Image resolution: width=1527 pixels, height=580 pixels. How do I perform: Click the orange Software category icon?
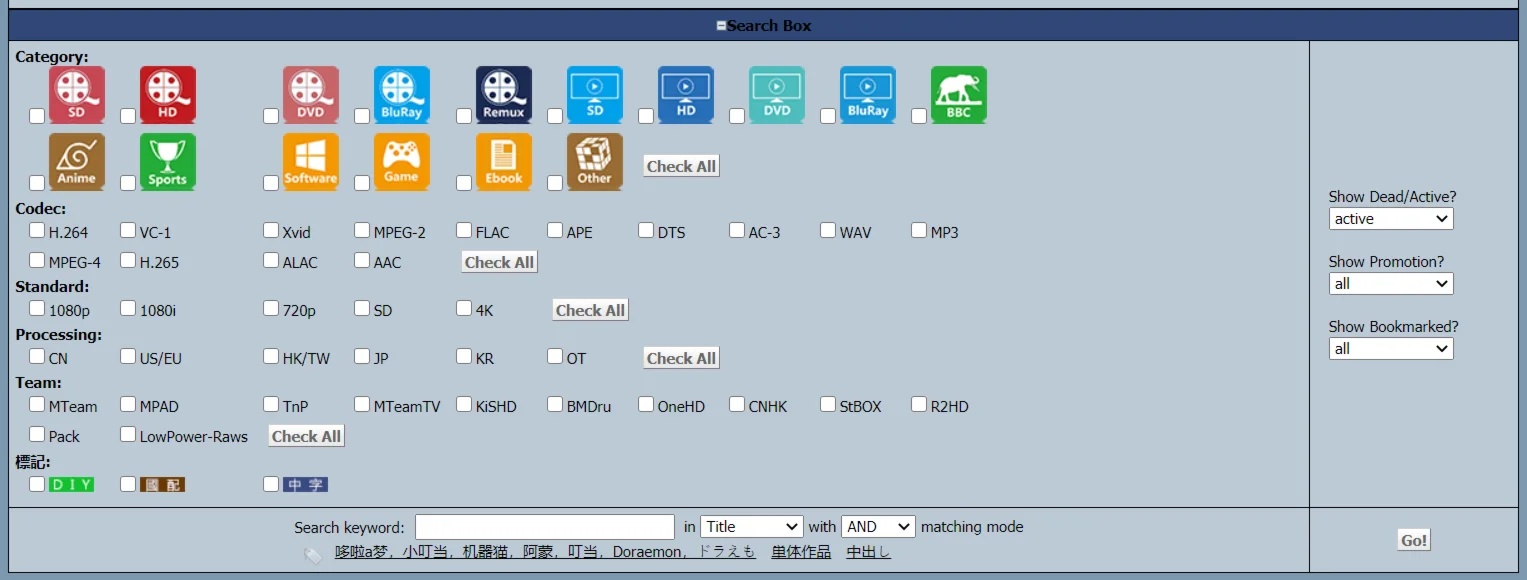[x=311, y=162]
